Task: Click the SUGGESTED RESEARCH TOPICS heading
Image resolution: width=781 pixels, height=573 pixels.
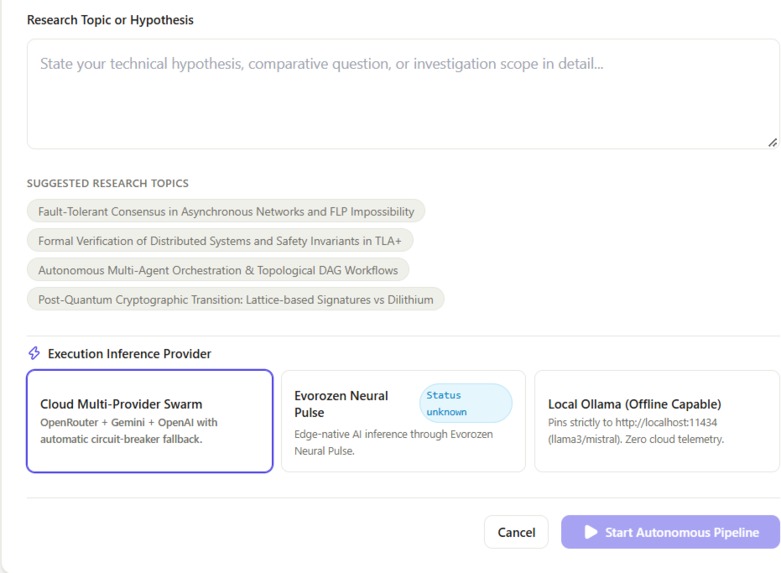Action: point(108,183)
